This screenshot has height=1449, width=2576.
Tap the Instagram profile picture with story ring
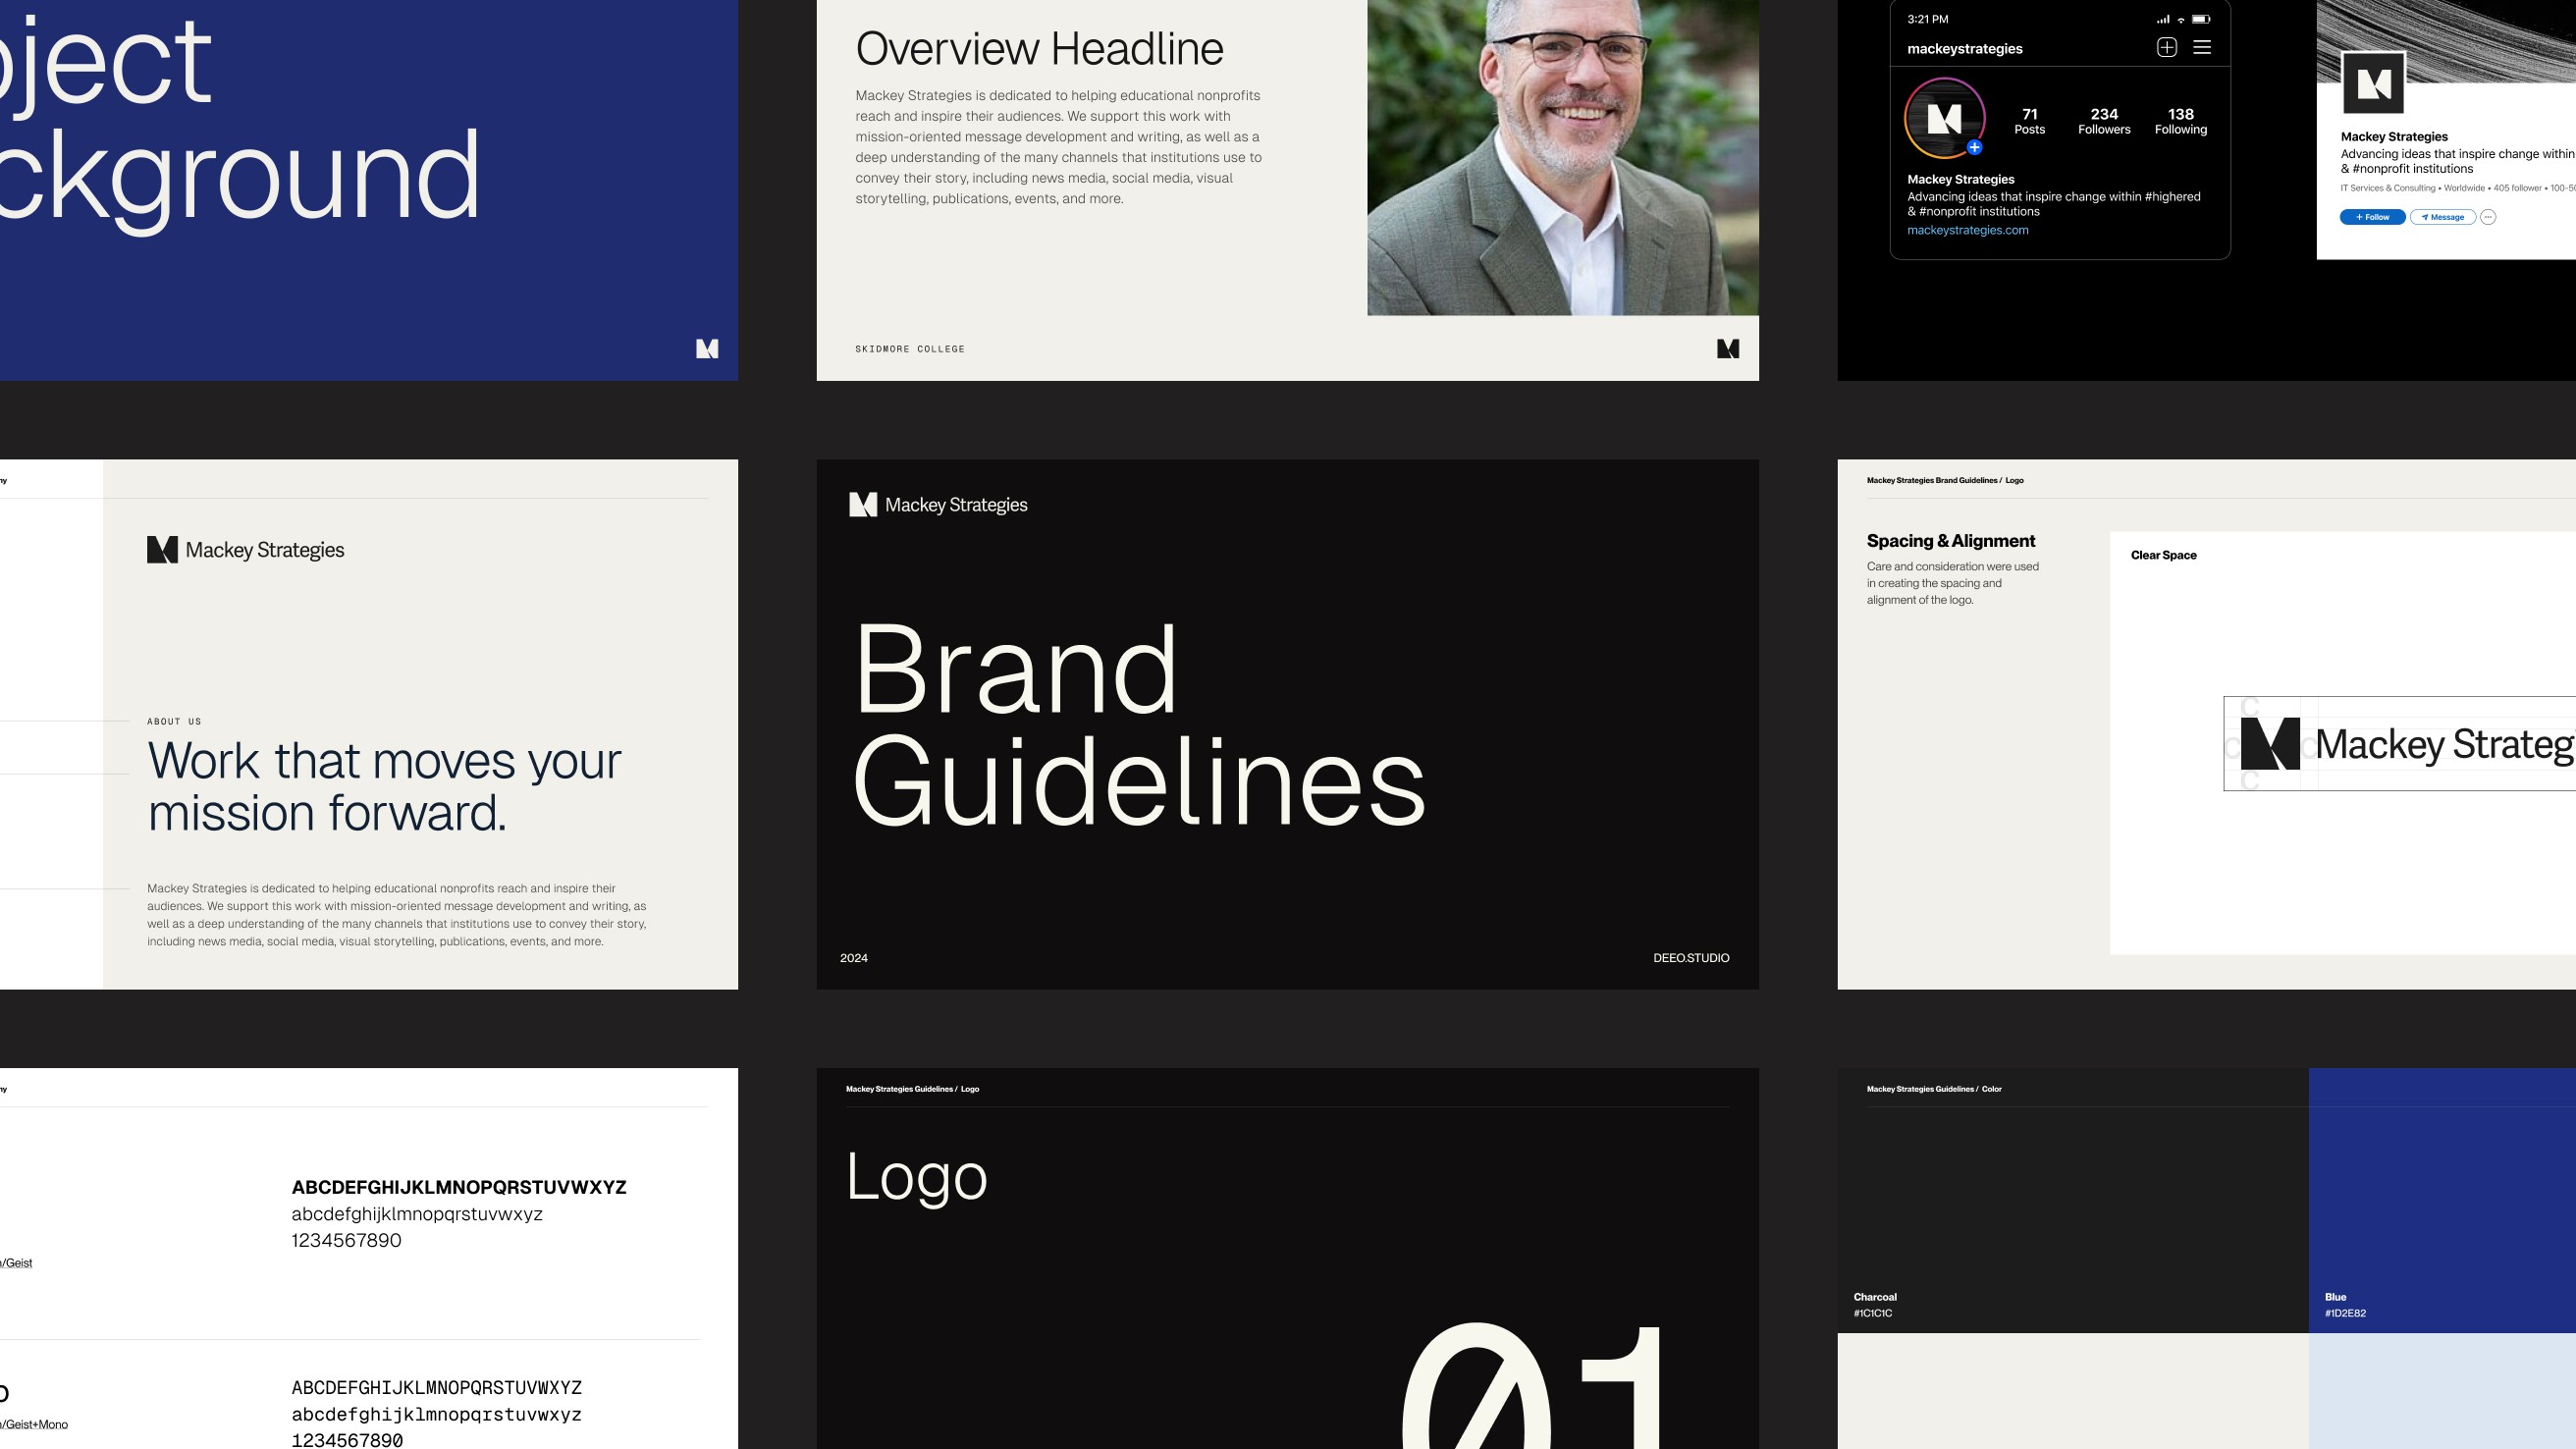tap(1945, 120)
